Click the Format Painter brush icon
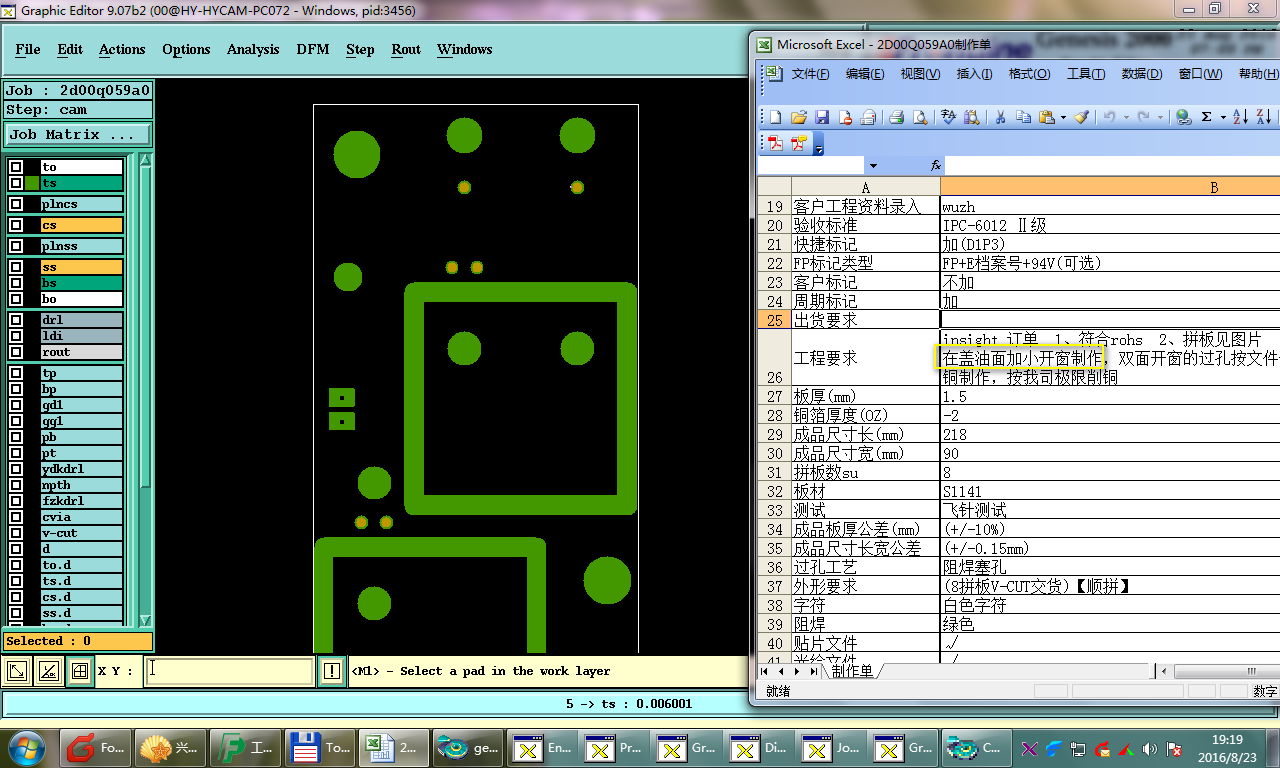Screen dimensions: 1280x768 tap(1081, 117)
